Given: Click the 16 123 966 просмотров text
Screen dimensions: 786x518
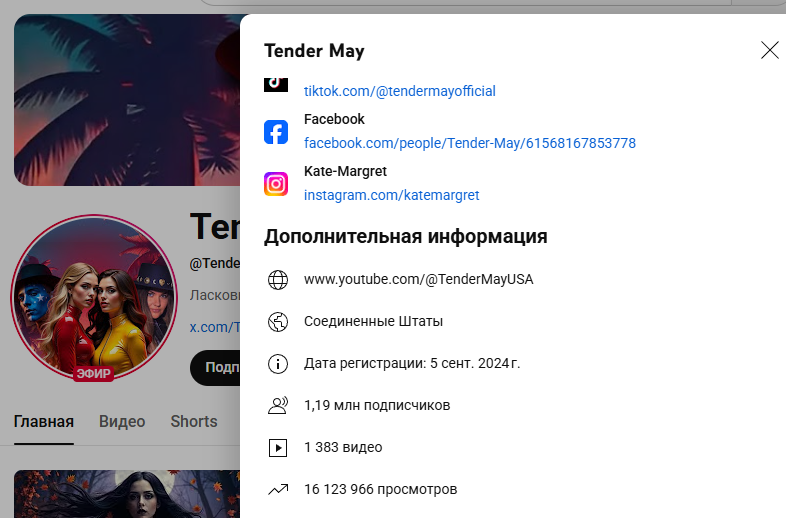Looking at the screenshot, I should point(380,489).
